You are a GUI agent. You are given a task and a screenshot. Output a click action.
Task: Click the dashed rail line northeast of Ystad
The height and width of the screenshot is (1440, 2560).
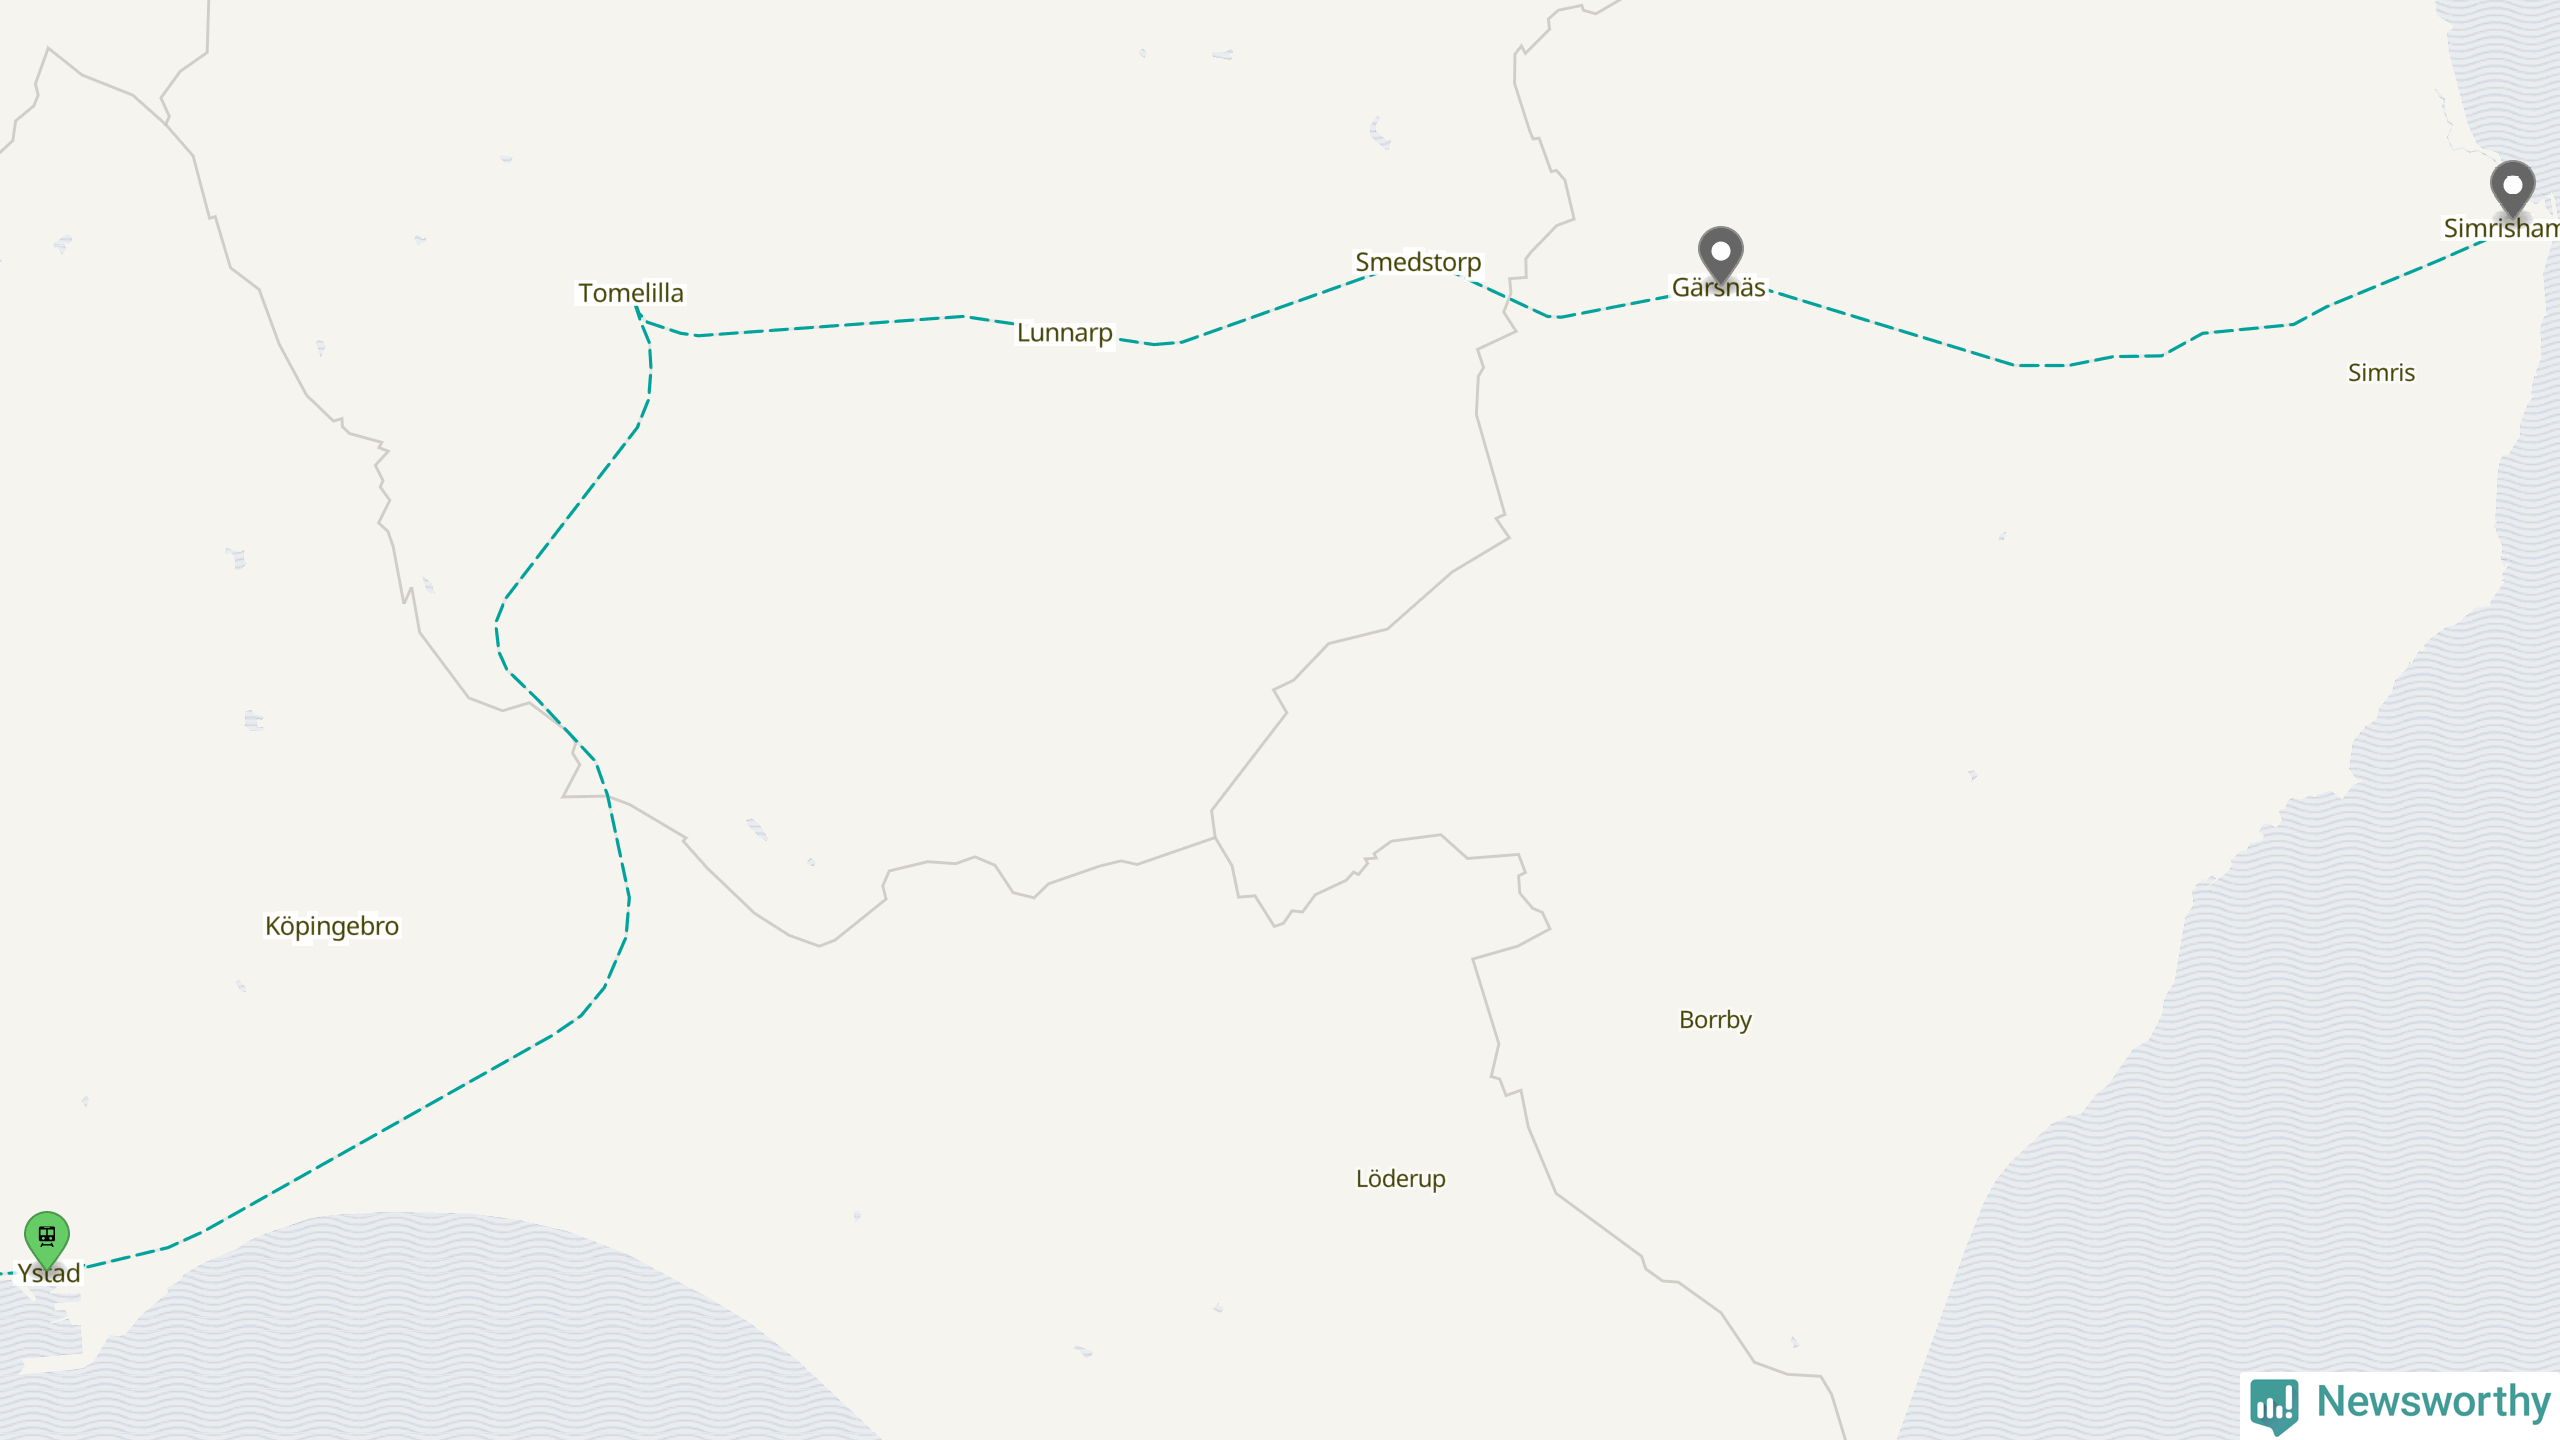(380, 1135)
